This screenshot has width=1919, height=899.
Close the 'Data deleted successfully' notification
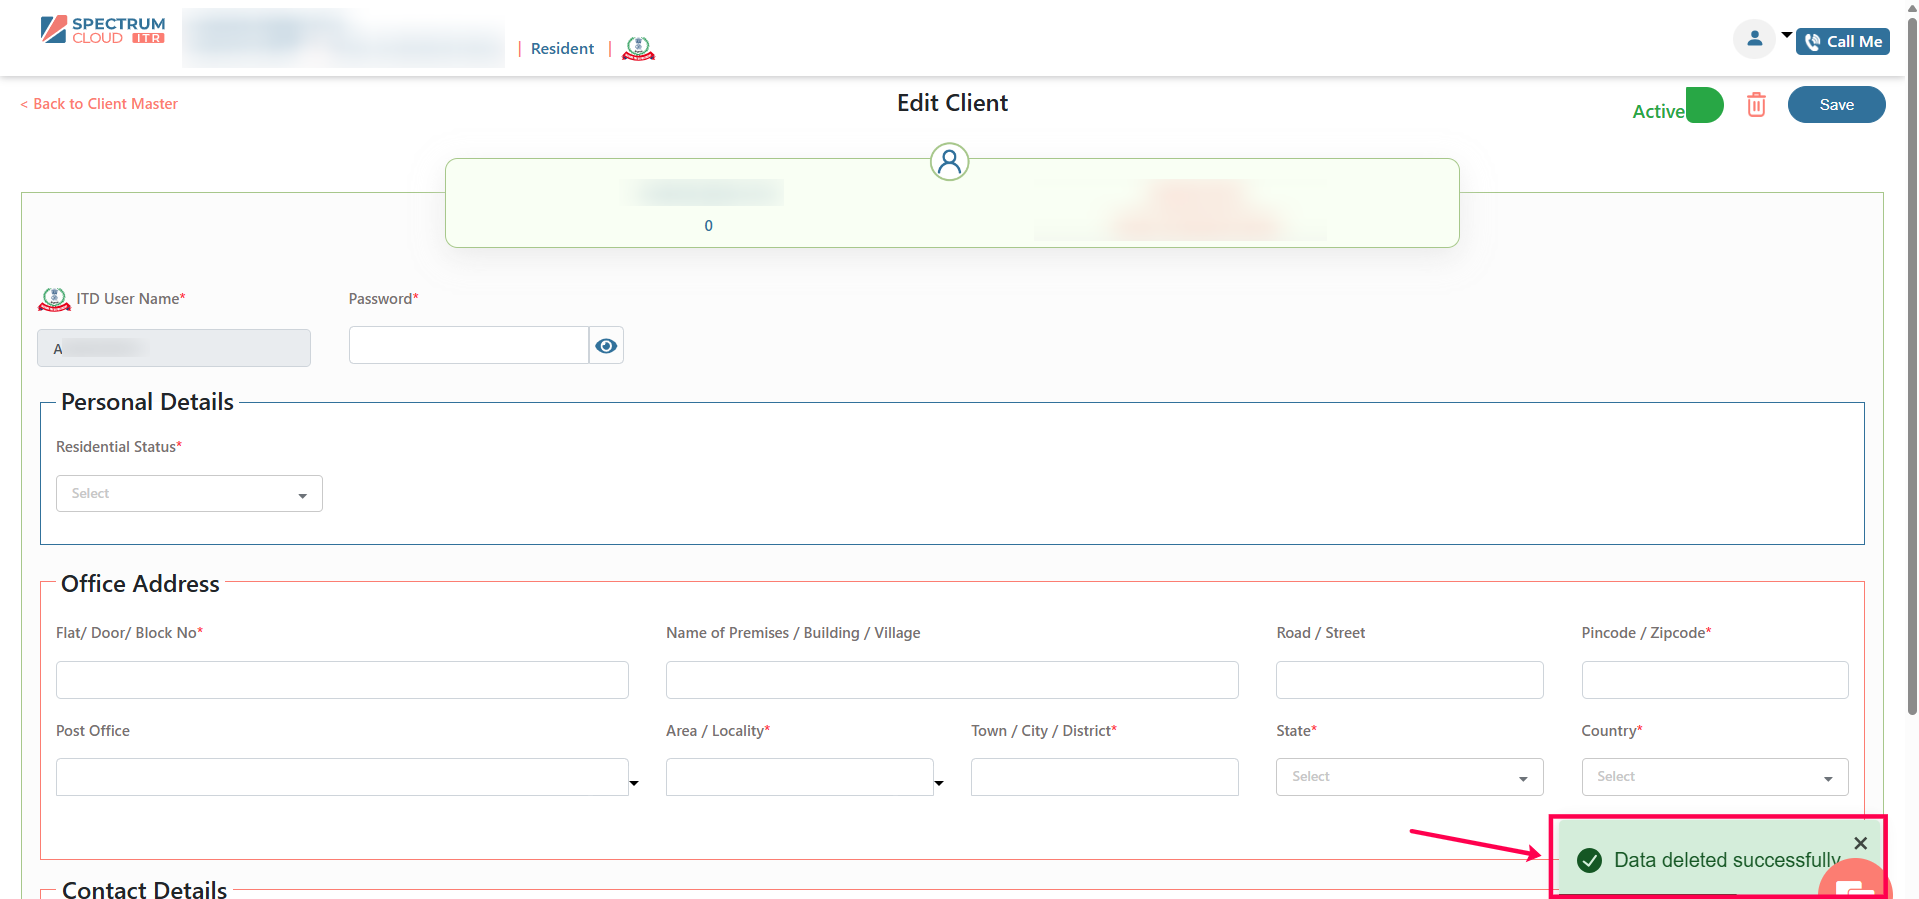pyautogui.click(x=1860, y=843)
